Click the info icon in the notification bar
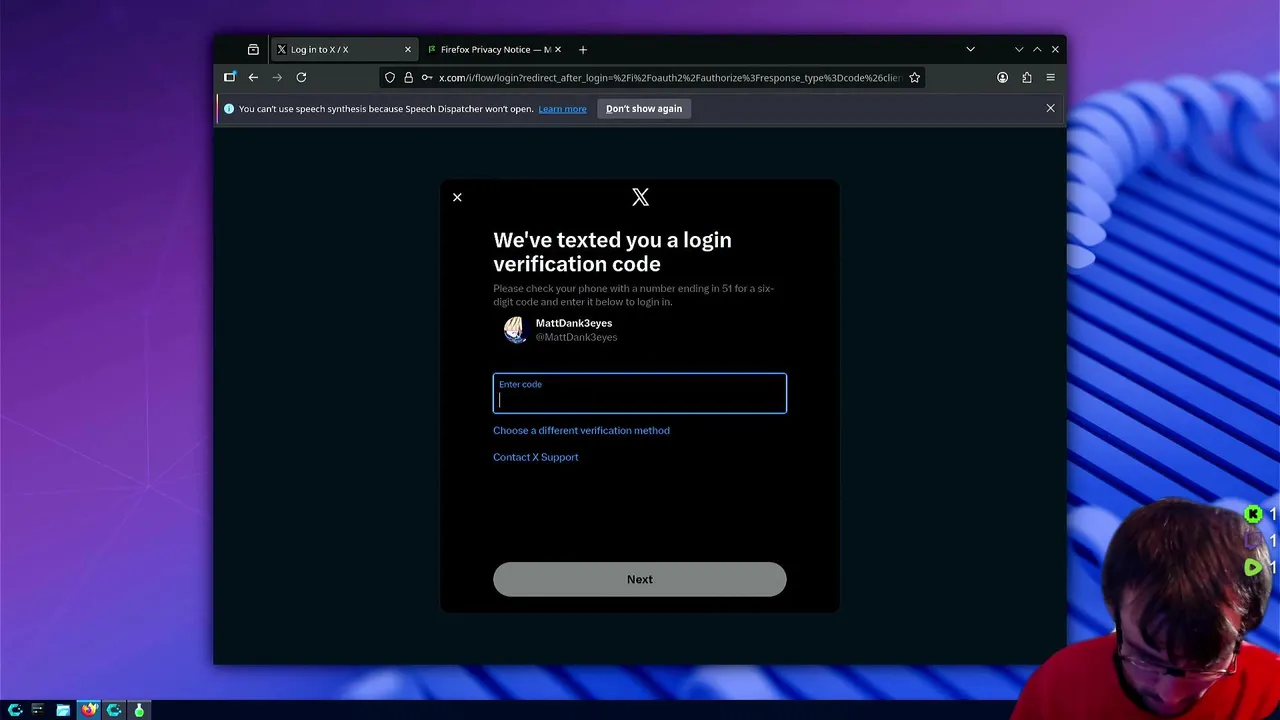 click(x=229, y=109)
